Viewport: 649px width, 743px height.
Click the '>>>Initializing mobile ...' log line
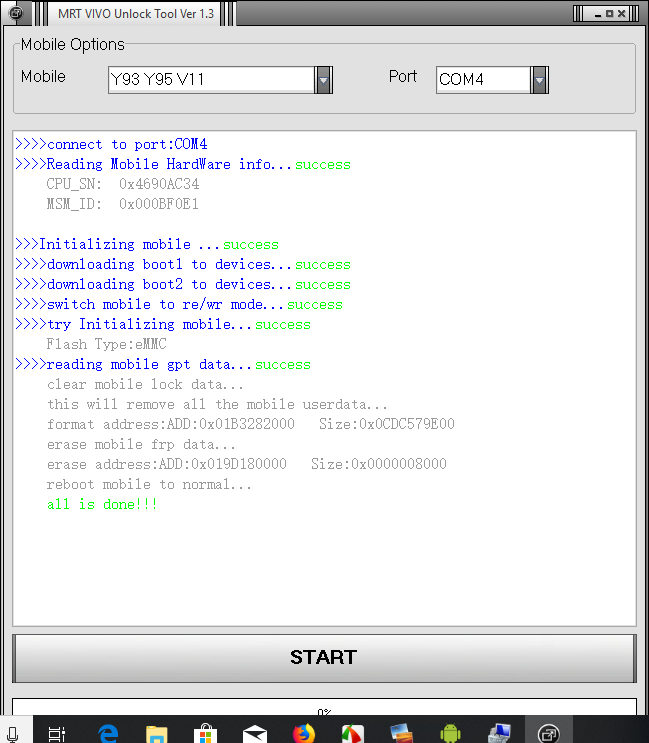point(147,245)
